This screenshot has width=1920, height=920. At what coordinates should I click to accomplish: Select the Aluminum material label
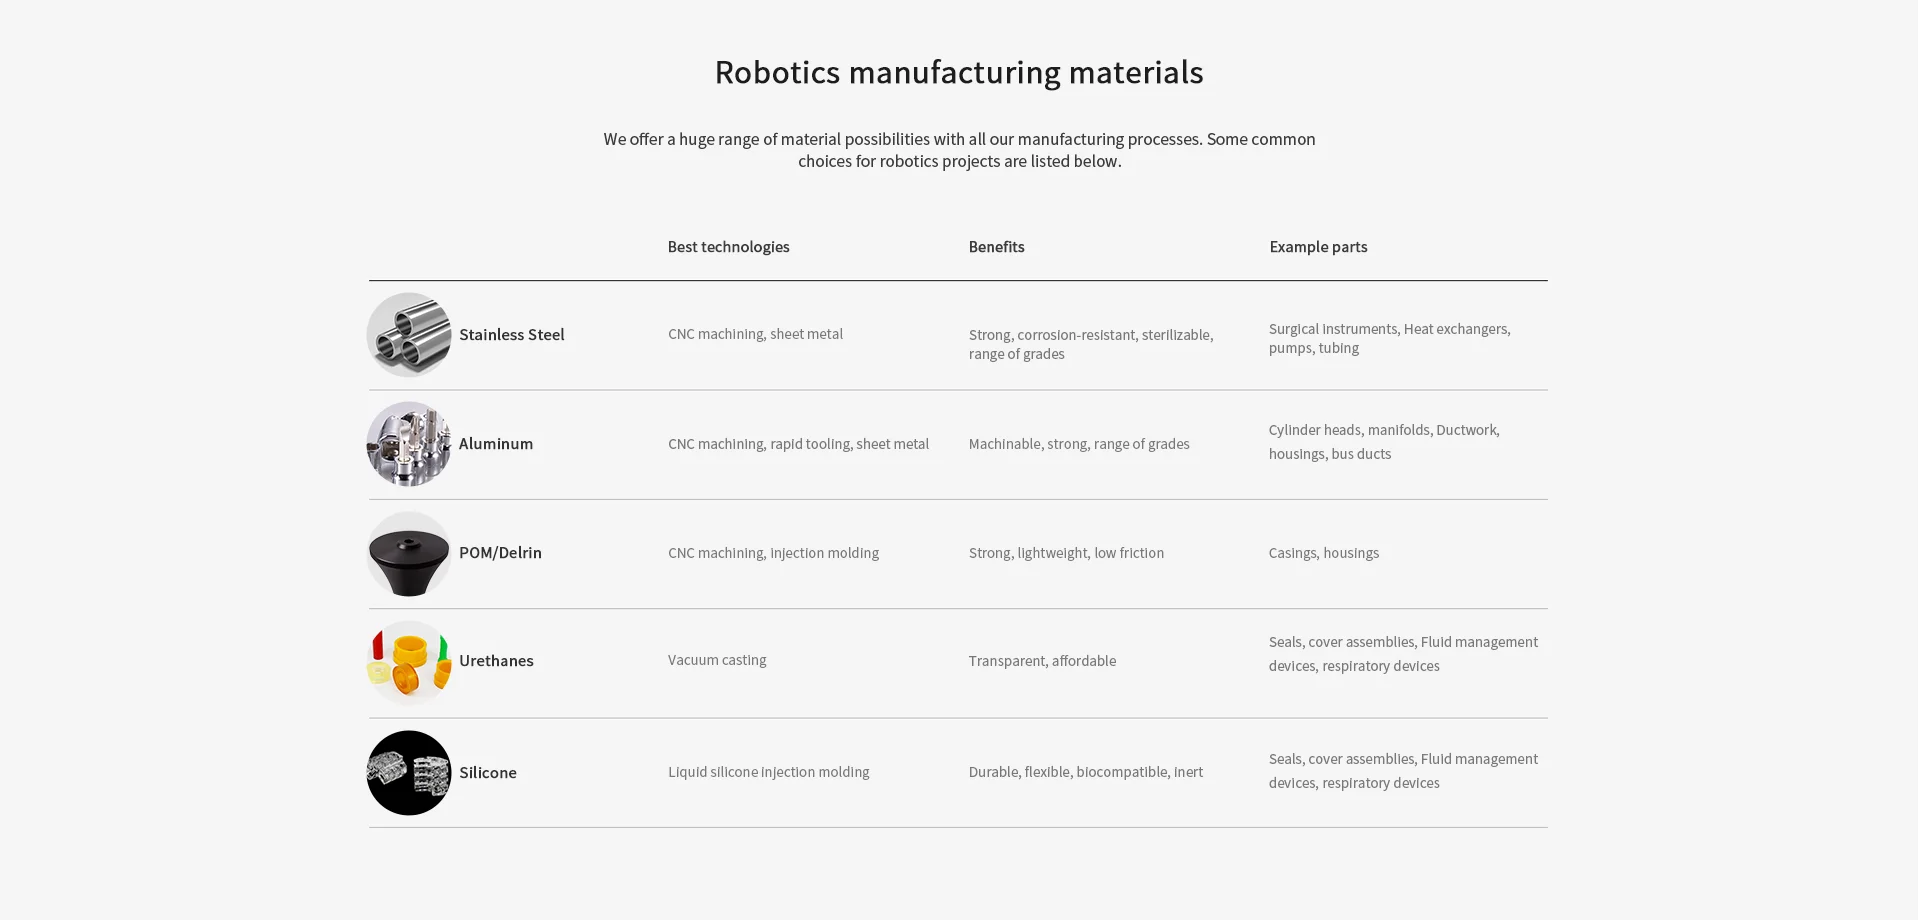pyautogui.click(x=496, y=444)
